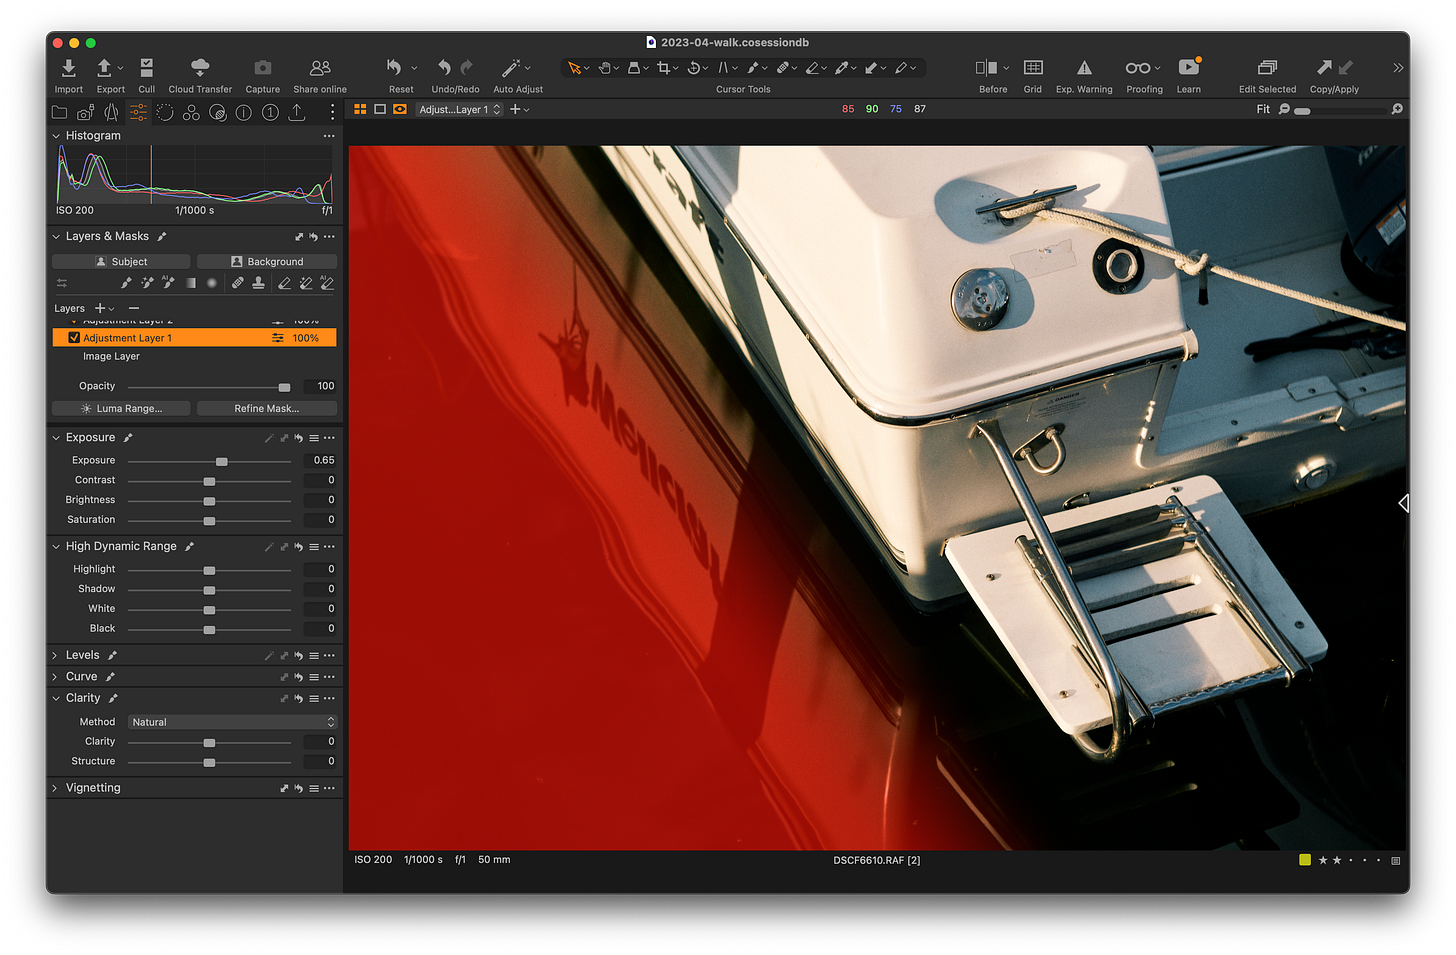
Task: Select the linear gradient mask tool
Action: (x=191, y=283)
